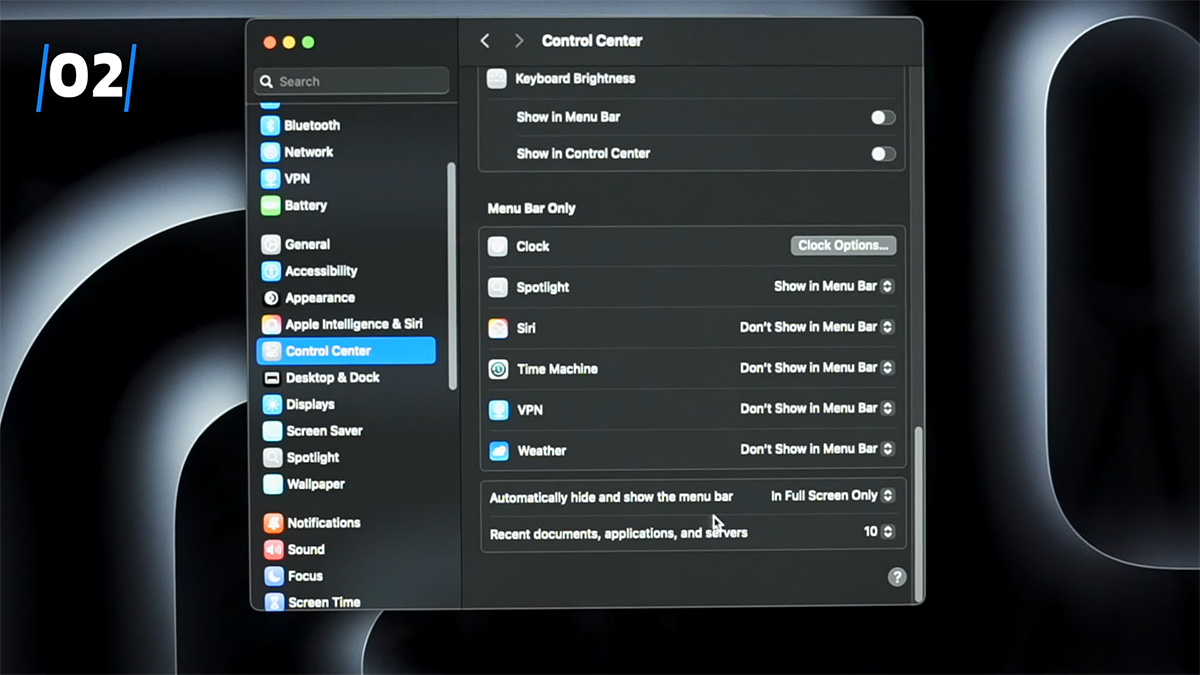
Task: Click 'Automatically hide and show the menu bar' text
Action: click(x=611, y=497)
